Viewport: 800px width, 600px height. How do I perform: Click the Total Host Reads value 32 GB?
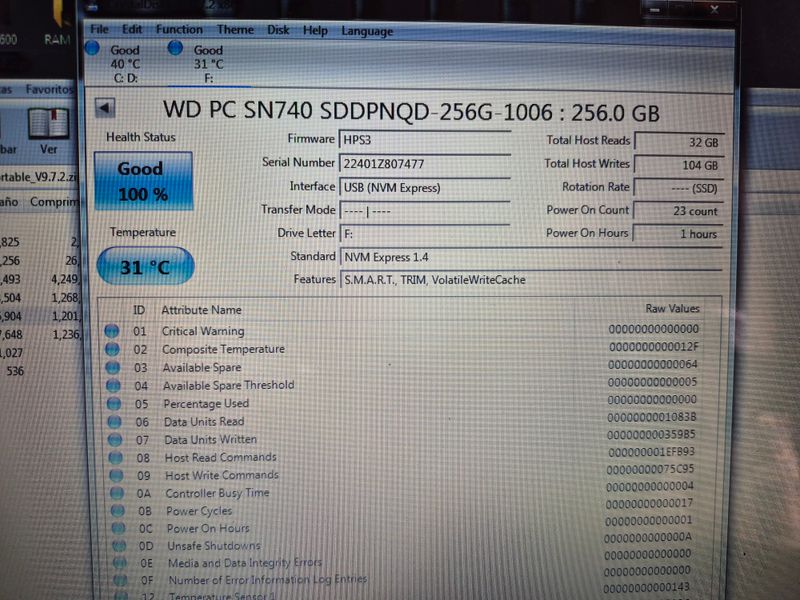click(679, 142)
